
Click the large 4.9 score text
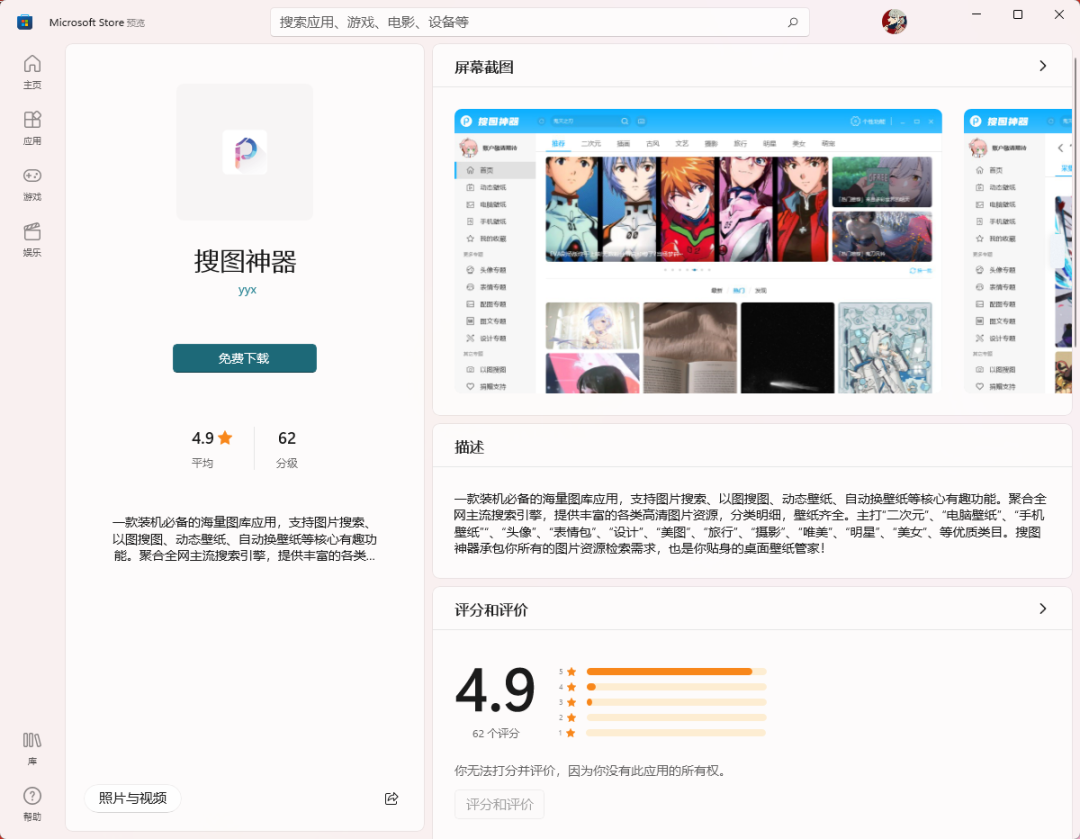tap(495, 690)
